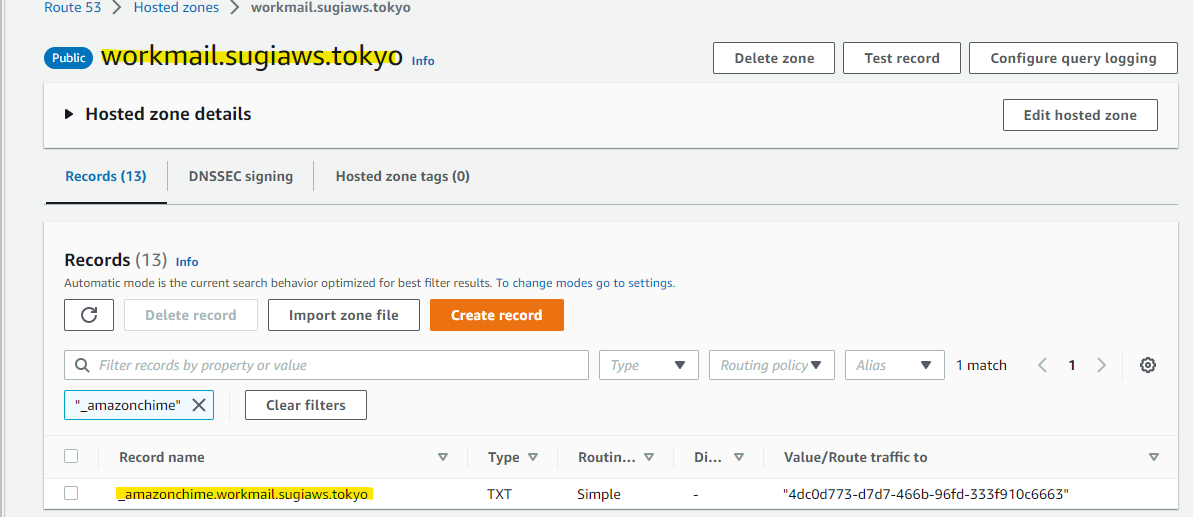Click _amazonchime.workmail.sugiaws.tokyo record name

tap(243, 494)
